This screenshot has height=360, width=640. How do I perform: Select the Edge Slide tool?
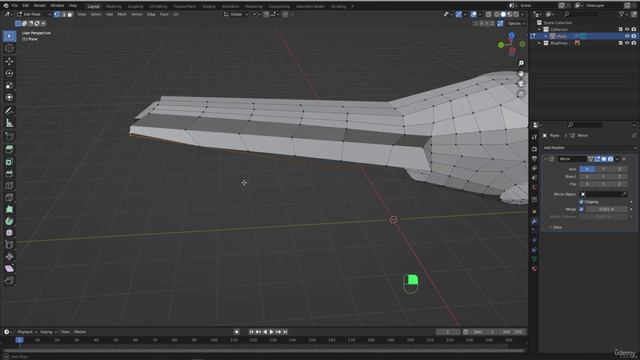coord(9,245)
